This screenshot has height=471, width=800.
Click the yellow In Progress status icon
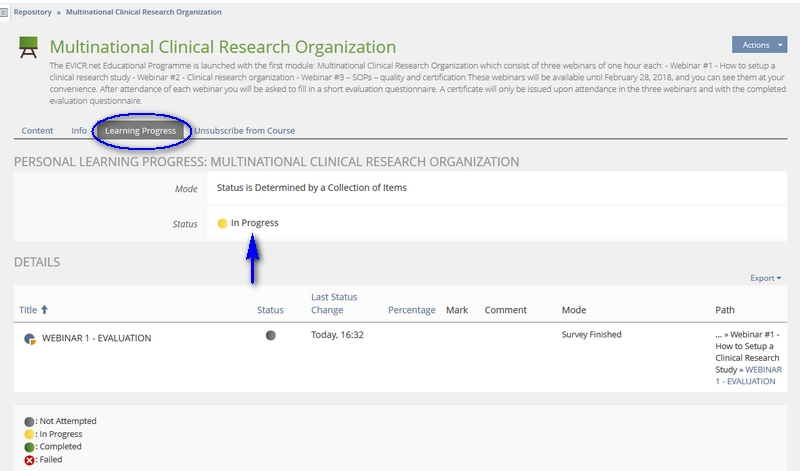point(222,223)
